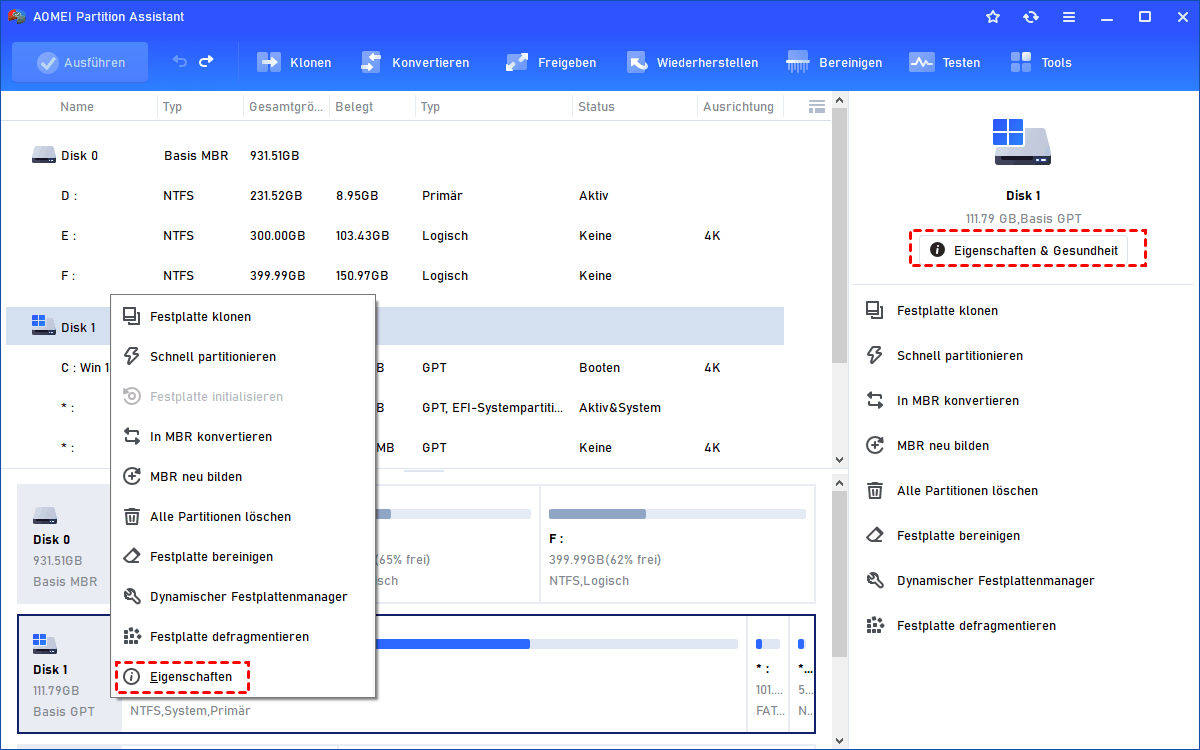
Task: Select Dynamischer Festplattenmanager in context menu
Action: click(243, 597)
